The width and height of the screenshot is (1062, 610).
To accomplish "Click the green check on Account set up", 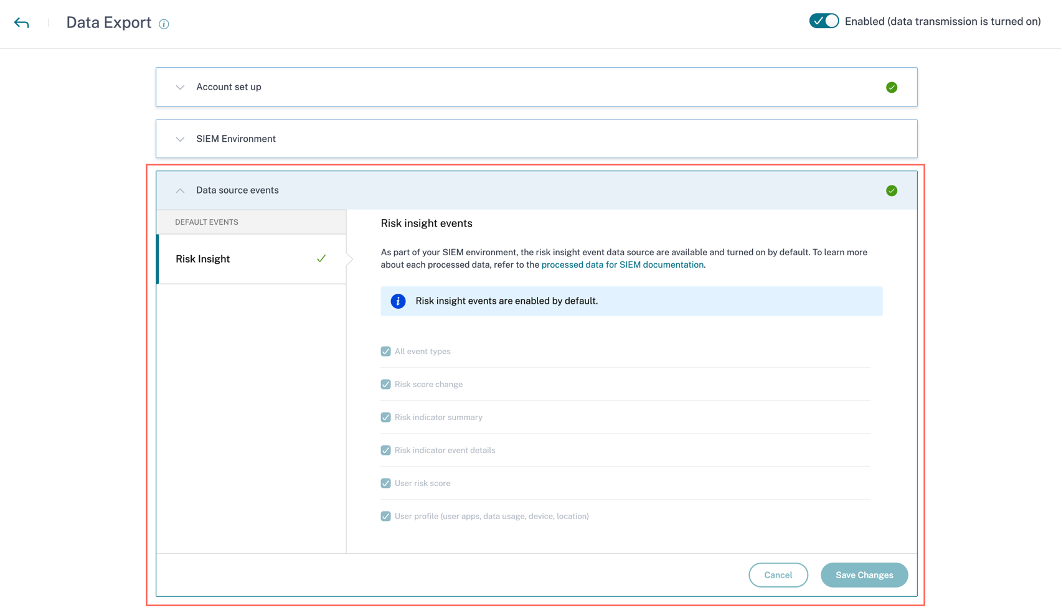I will [891, 87].
